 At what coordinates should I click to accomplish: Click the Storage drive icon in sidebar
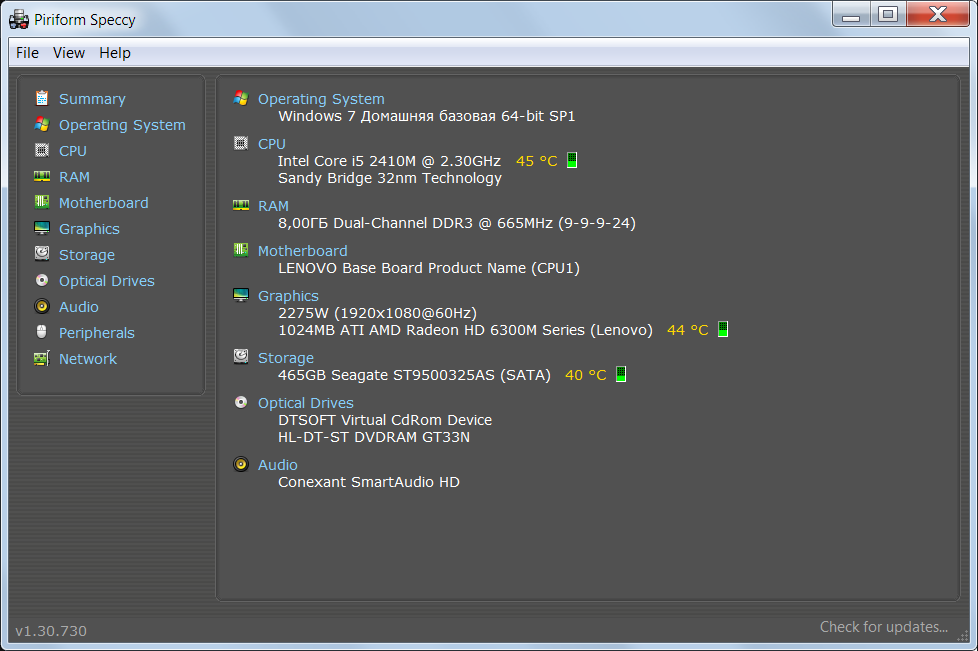coord(41,254)
